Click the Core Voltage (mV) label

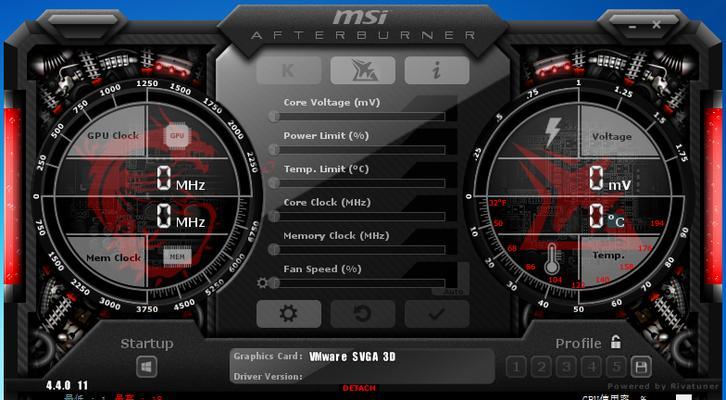(332, 103)
